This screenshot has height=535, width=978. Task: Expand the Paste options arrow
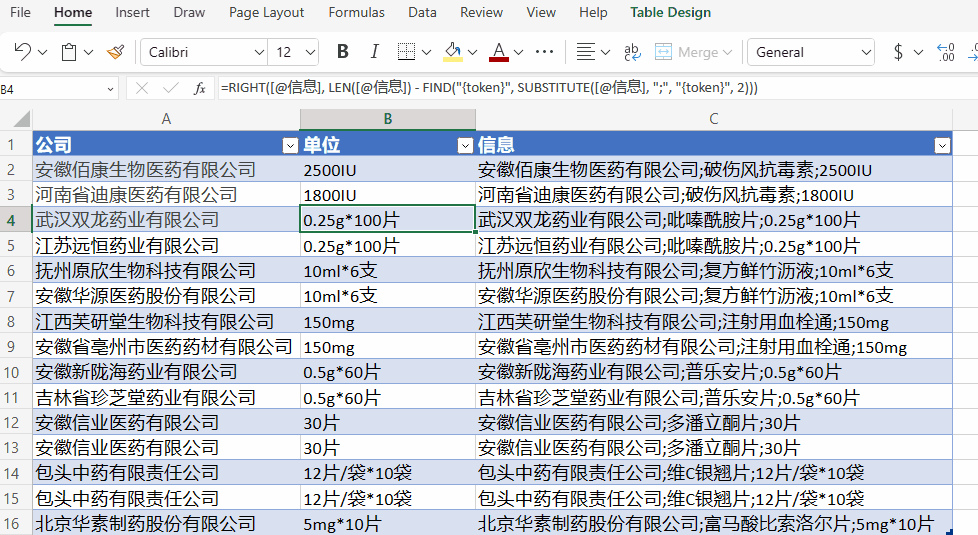89,52
